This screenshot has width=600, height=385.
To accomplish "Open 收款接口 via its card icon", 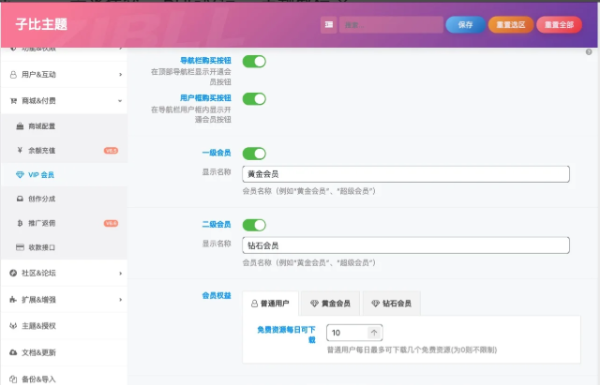I will [20, 247].
